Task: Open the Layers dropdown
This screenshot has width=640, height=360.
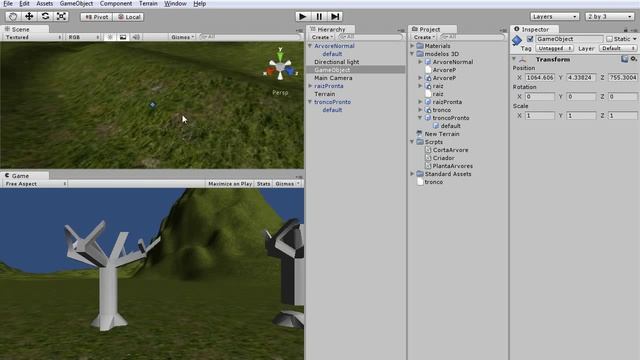Action: pyautogui.click(x=555, y=16)
